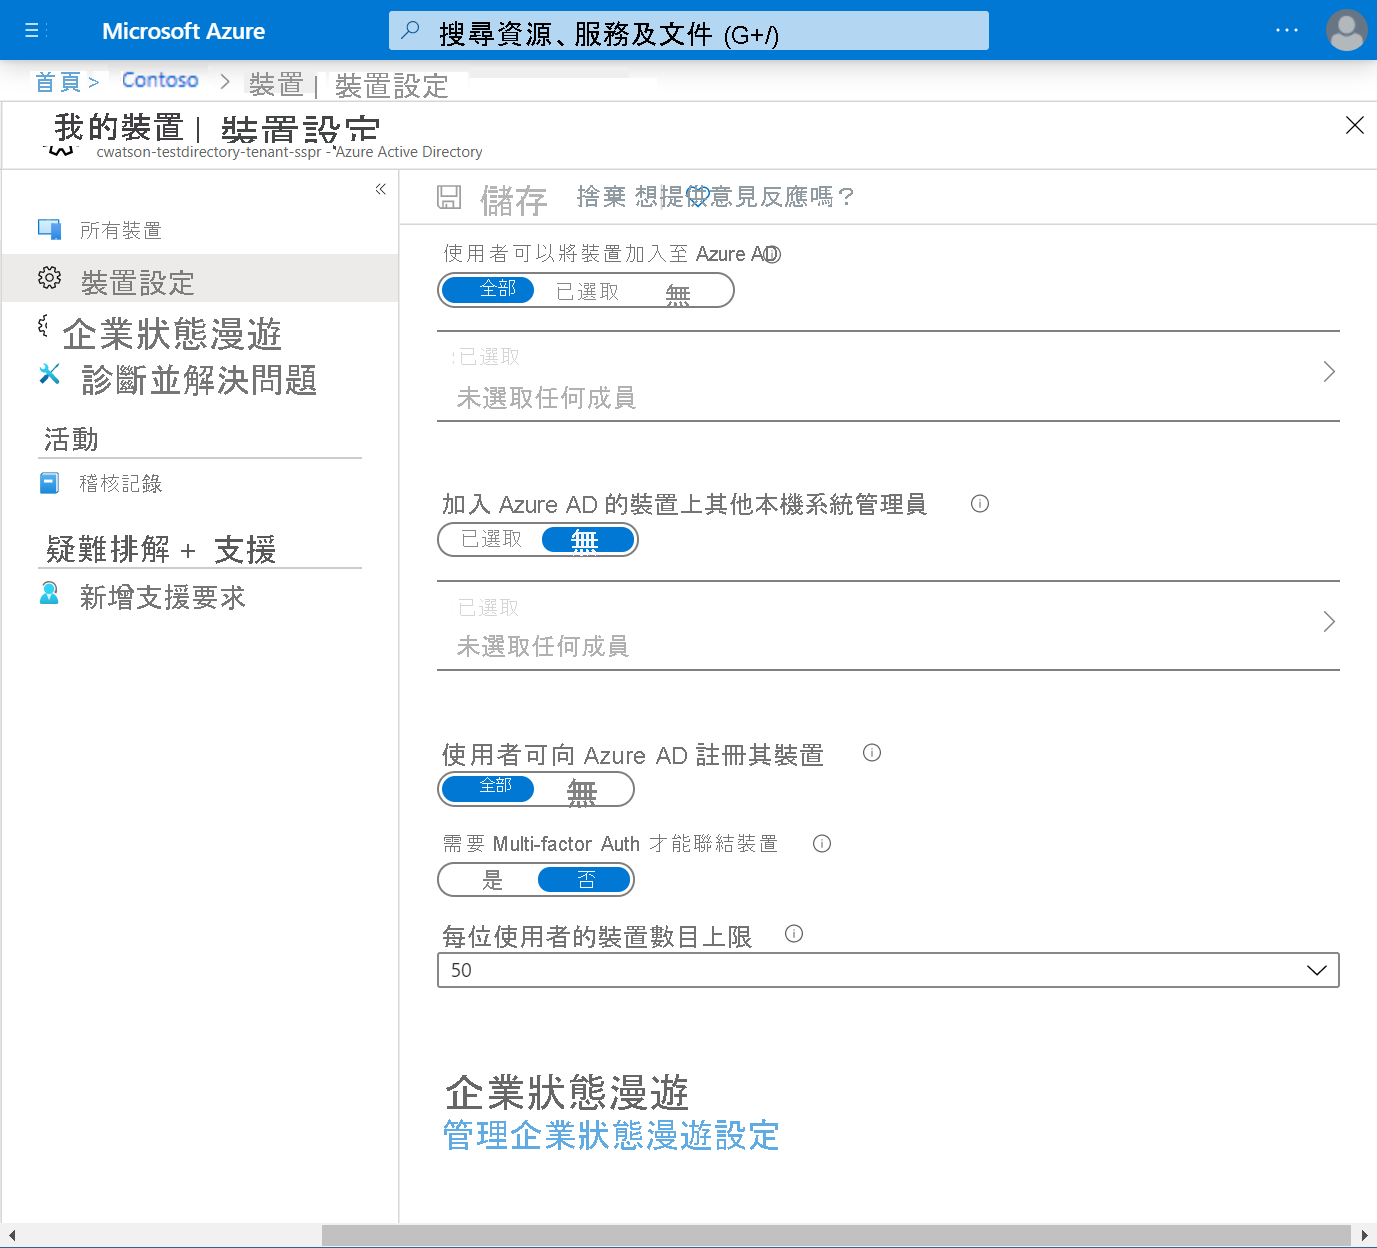Set local administrators to 已選取
The image size is (1377, 1248).
click(491, 539)
